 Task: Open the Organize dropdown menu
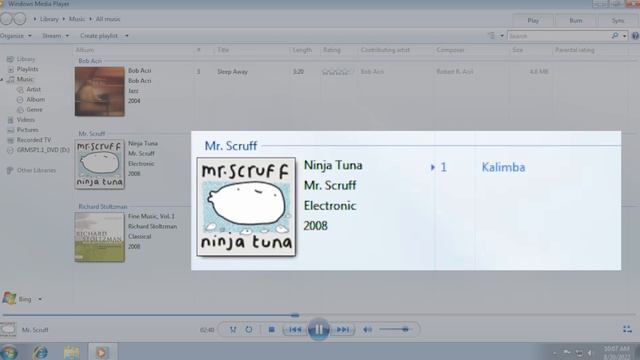[16, 36]
